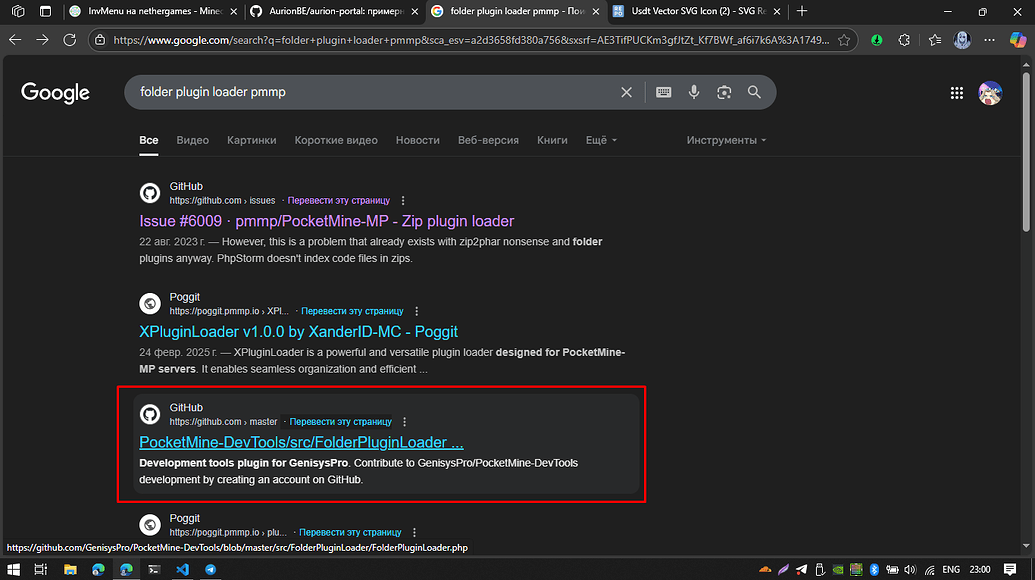Switch to the Usdt Vector SVG browser tab
The height and width of the screenshot is (580, 1035).
pos(700,13)
